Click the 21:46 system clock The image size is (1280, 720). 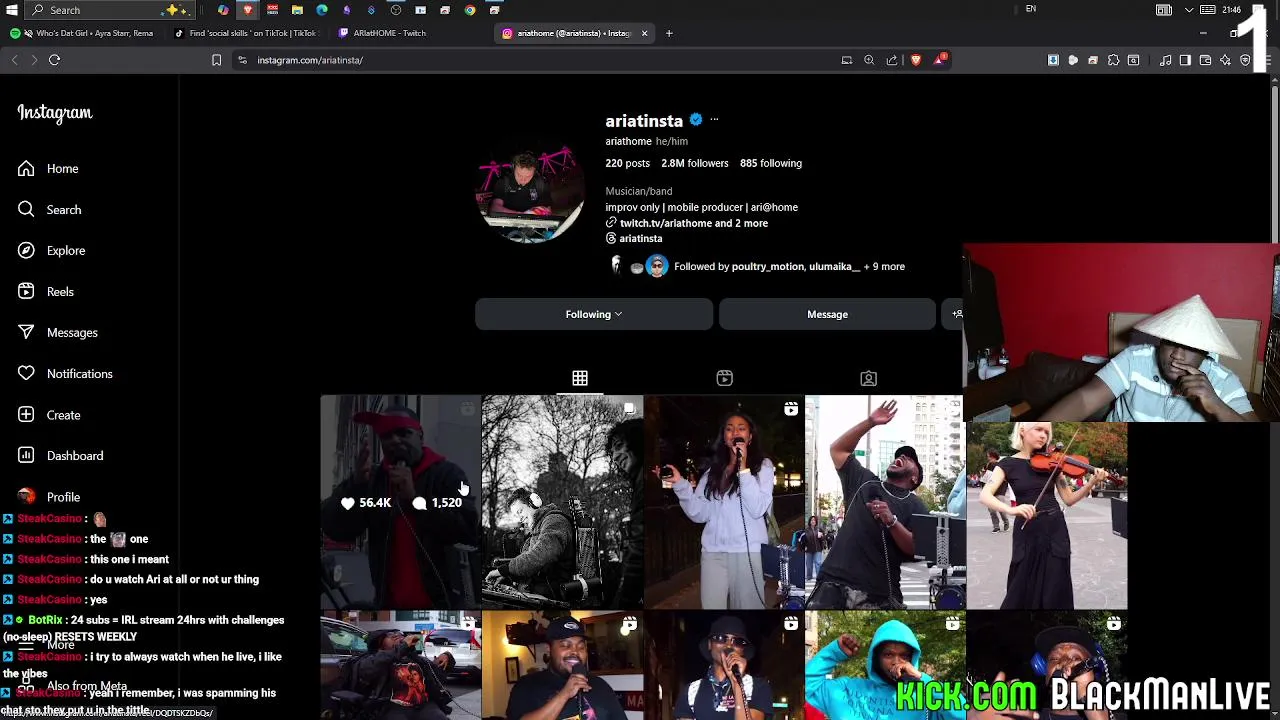tap(1231, 10)
